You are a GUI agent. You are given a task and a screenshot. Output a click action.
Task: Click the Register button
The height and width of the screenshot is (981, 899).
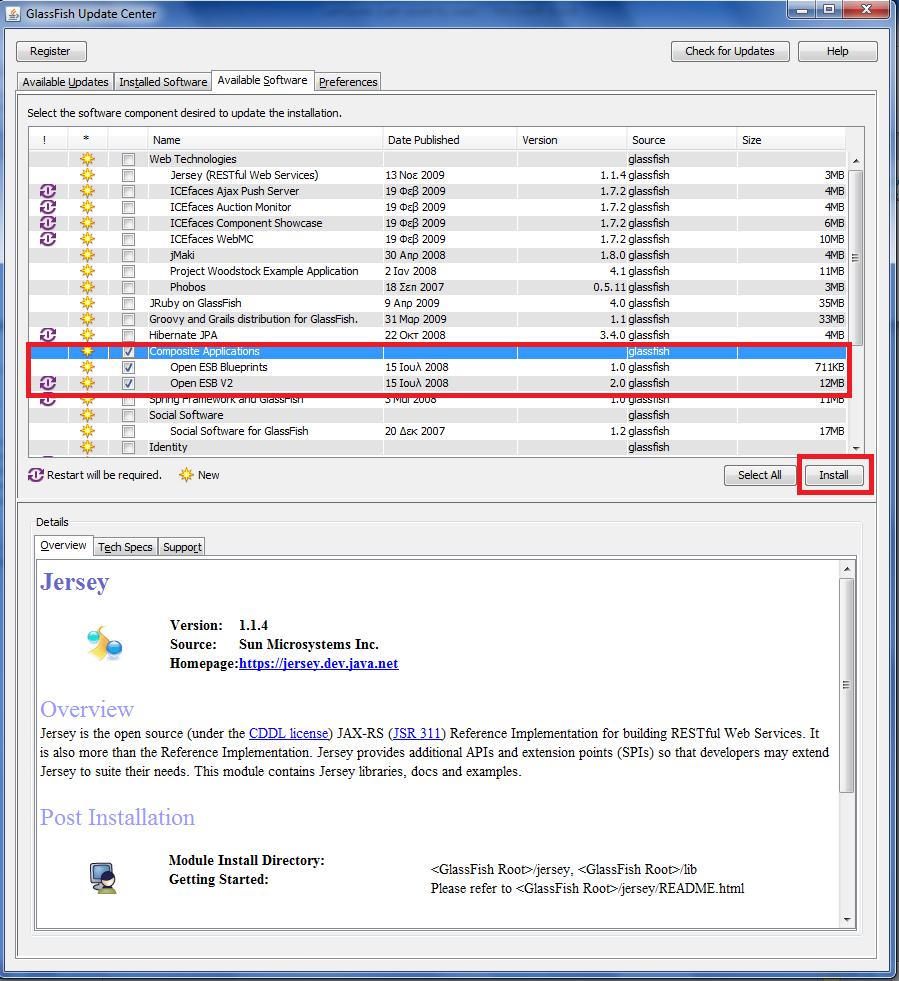[51, 51]
